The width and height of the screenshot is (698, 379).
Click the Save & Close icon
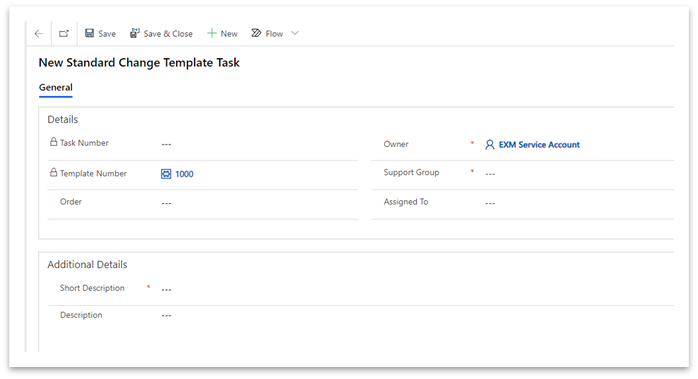pyautogui.click(x=134, y=33)
